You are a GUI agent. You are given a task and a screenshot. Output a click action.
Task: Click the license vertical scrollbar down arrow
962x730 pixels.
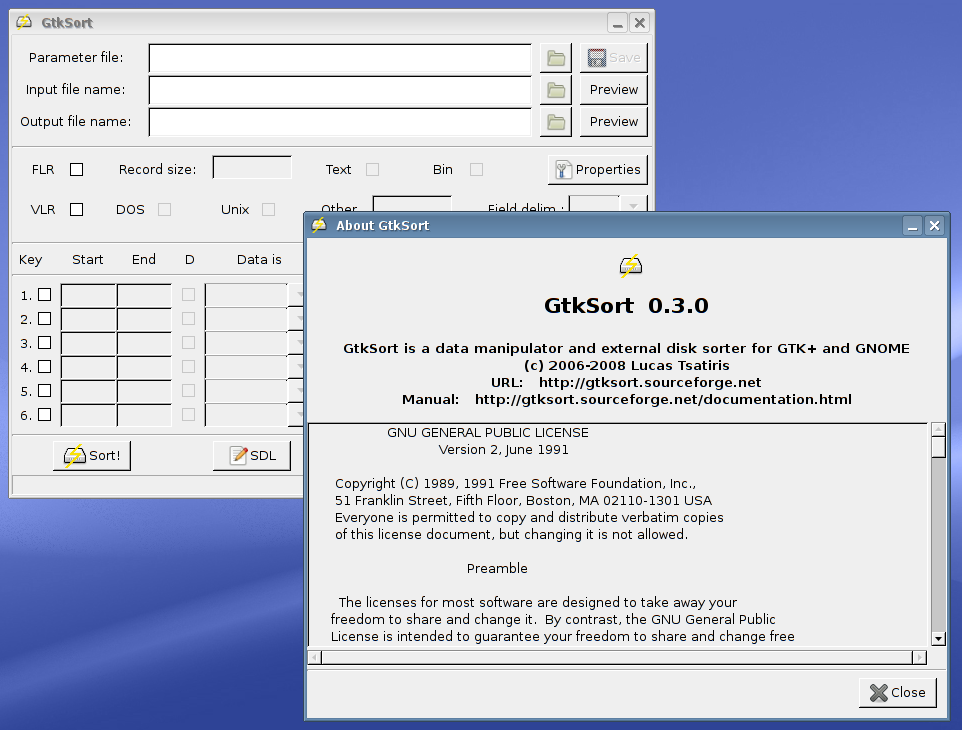click(938, 638)
